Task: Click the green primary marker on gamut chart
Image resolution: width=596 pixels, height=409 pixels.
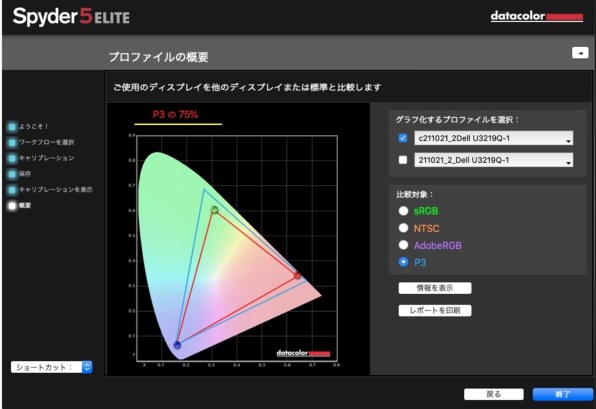Action: coord(214,209)
